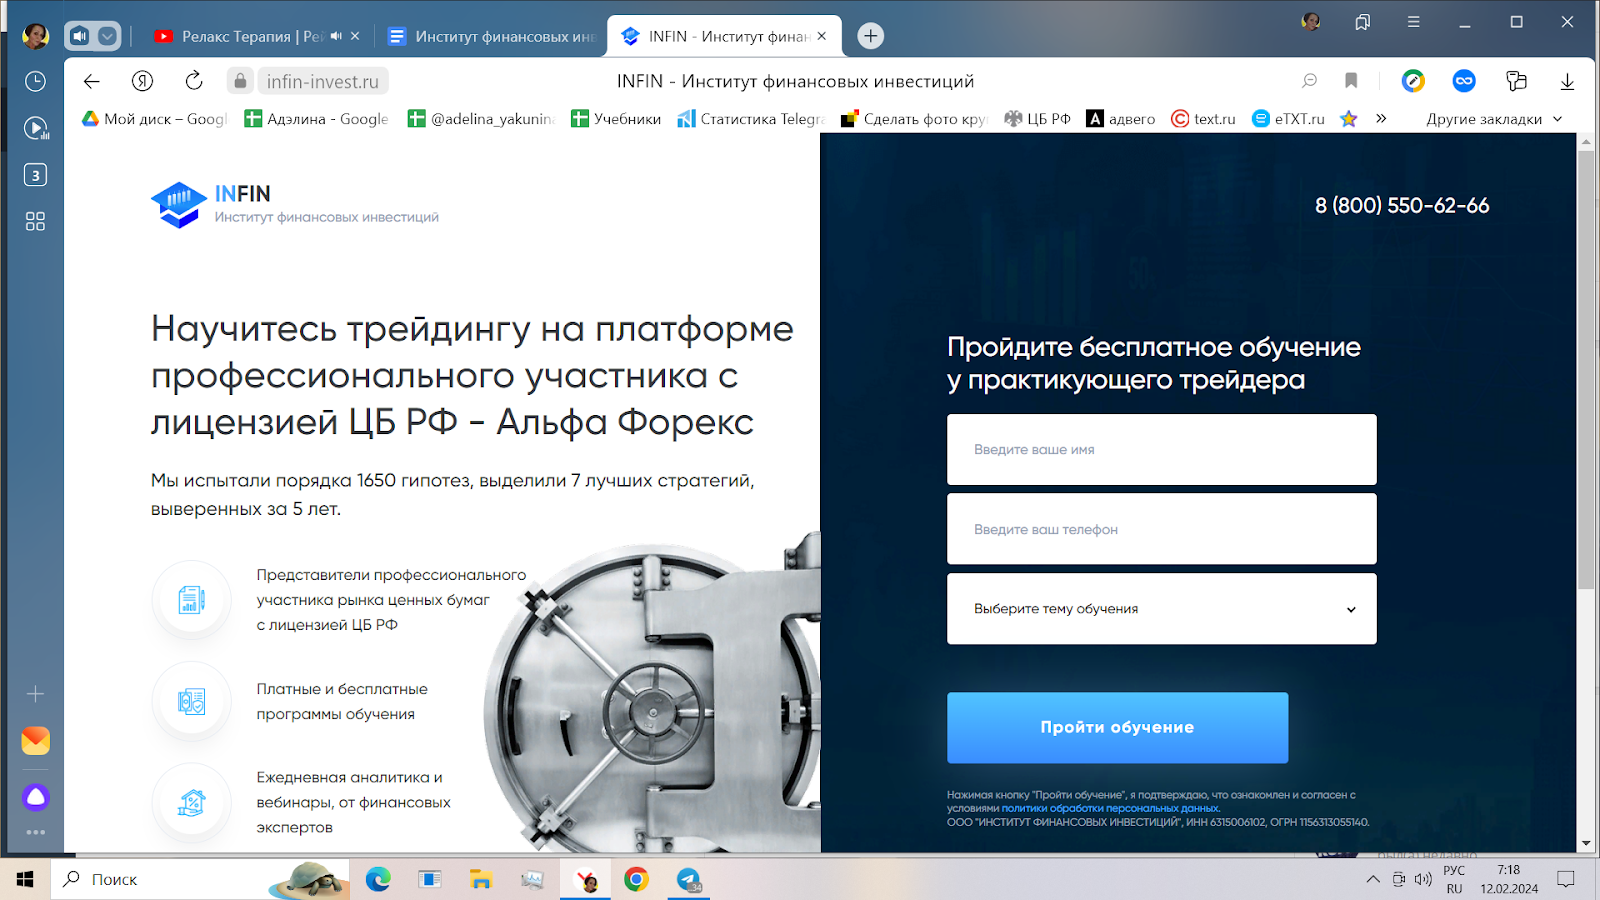The height and width of the screenshot is (900, 1600).
Task: Open the Windows Start menu
Action: [x=25, y=879]
